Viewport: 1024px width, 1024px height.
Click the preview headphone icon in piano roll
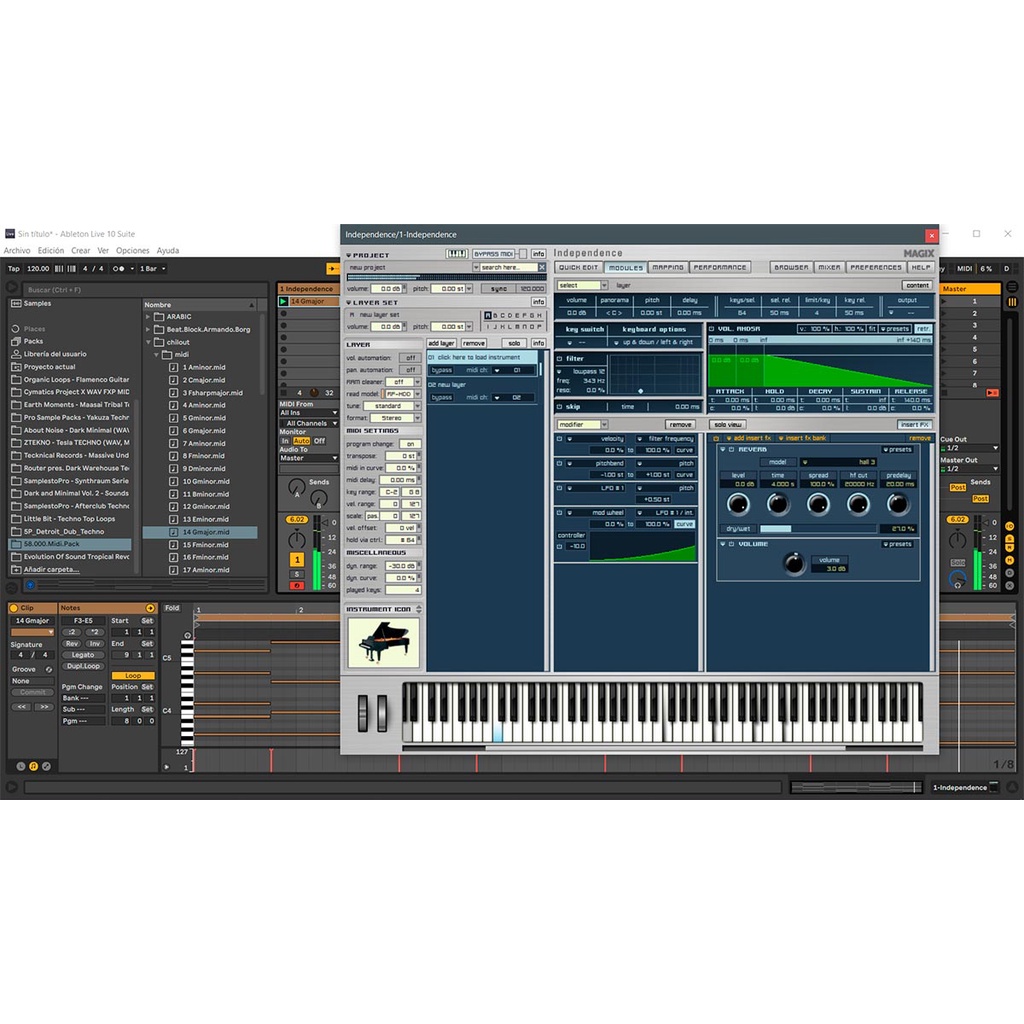(187, 635)
